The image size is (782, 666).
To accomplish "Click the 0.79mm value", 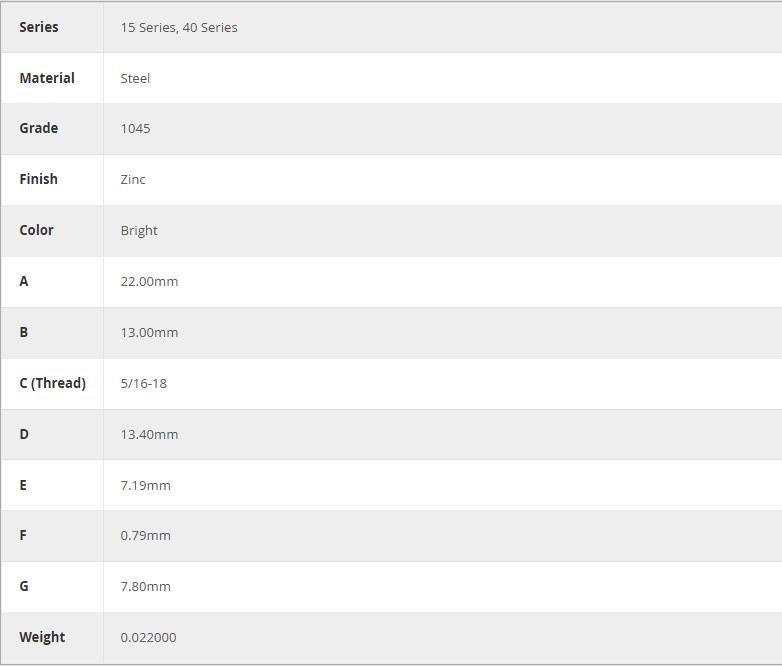I will click(x=145, y=536).
